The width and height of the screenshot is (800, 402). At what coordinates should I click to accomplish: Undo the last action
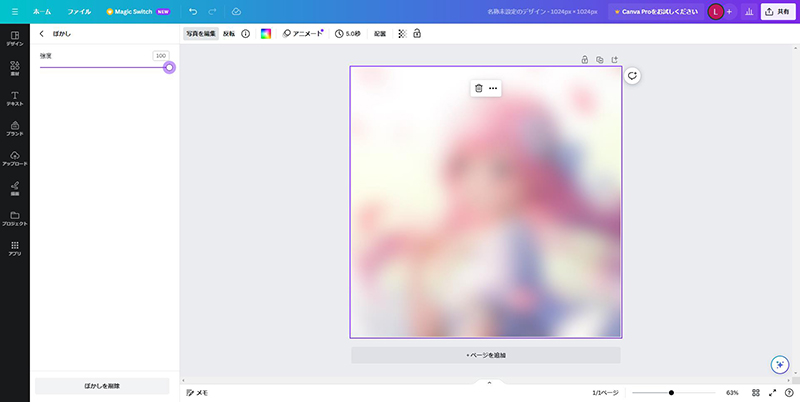click(193, 11)
